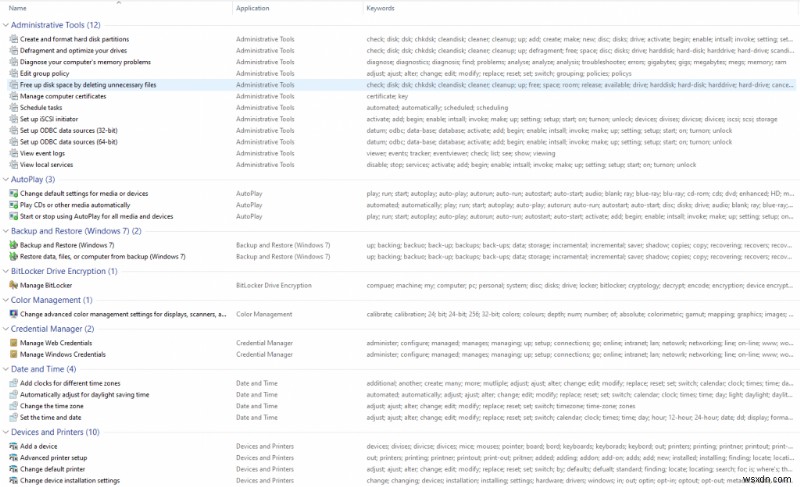The image size is (800, 487).
Task: Click the Change default printer icon
Action: pos(14,469)
